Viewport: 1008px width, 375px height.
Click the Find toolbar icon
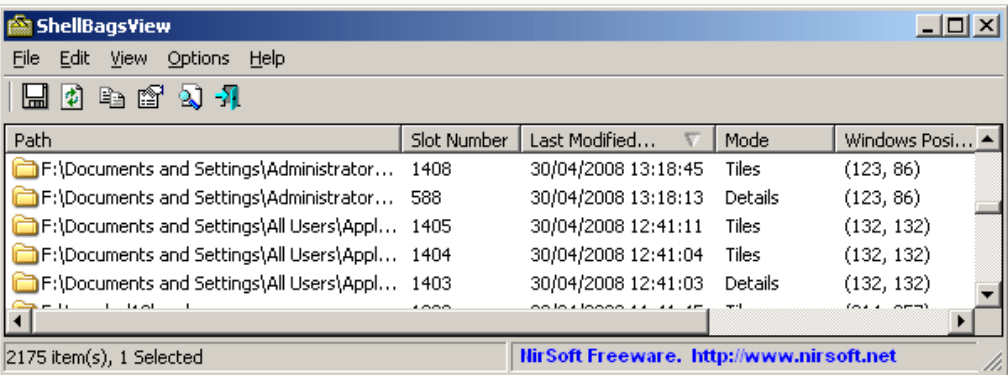click(190, 97)
